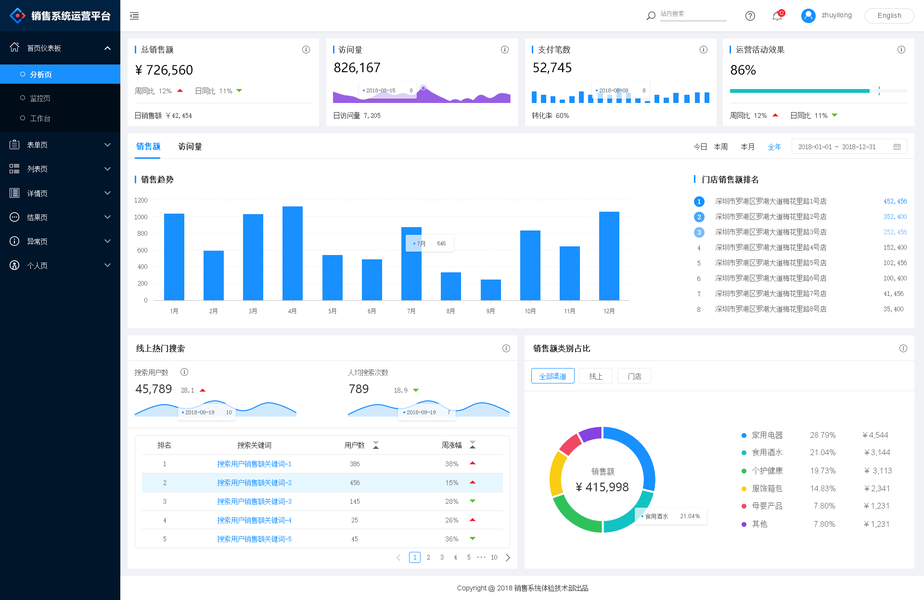Image resolution: width=924 pixels, height=600 pixels.
Task: Open calendar icon in date range picker
Action: tap(897, 147)
